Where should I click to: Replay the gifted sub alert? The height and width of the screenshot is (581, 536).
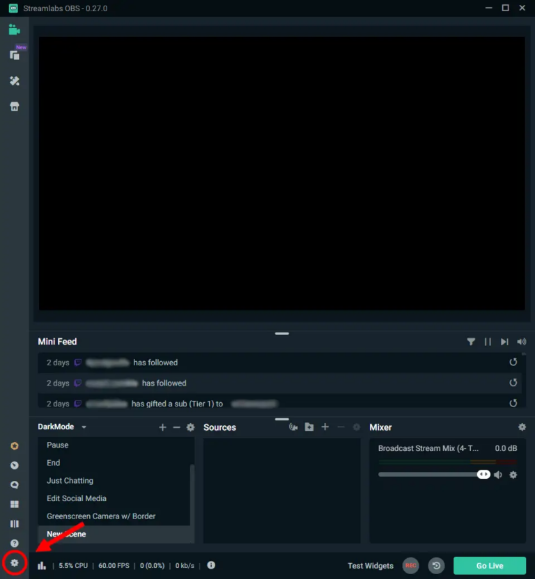(x=513, y=403)
